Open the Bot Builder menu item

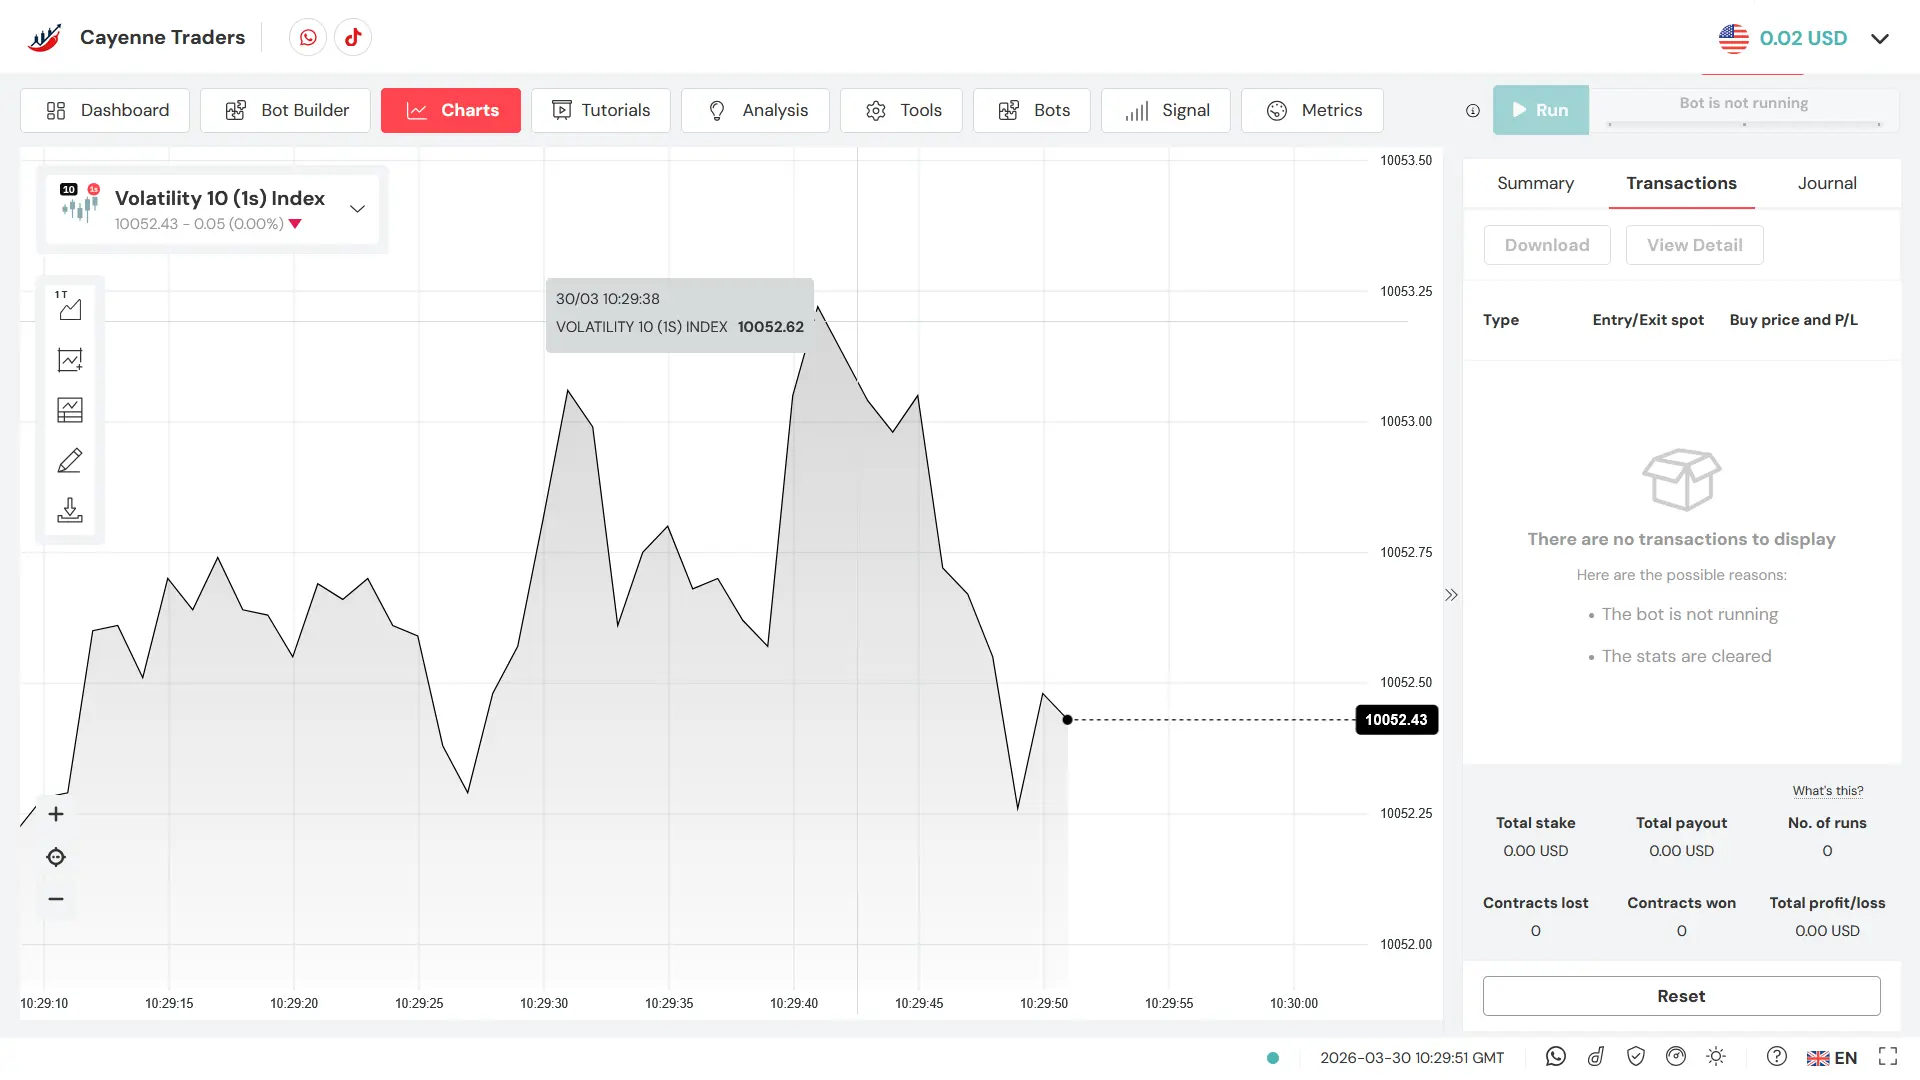click(286, 110)
